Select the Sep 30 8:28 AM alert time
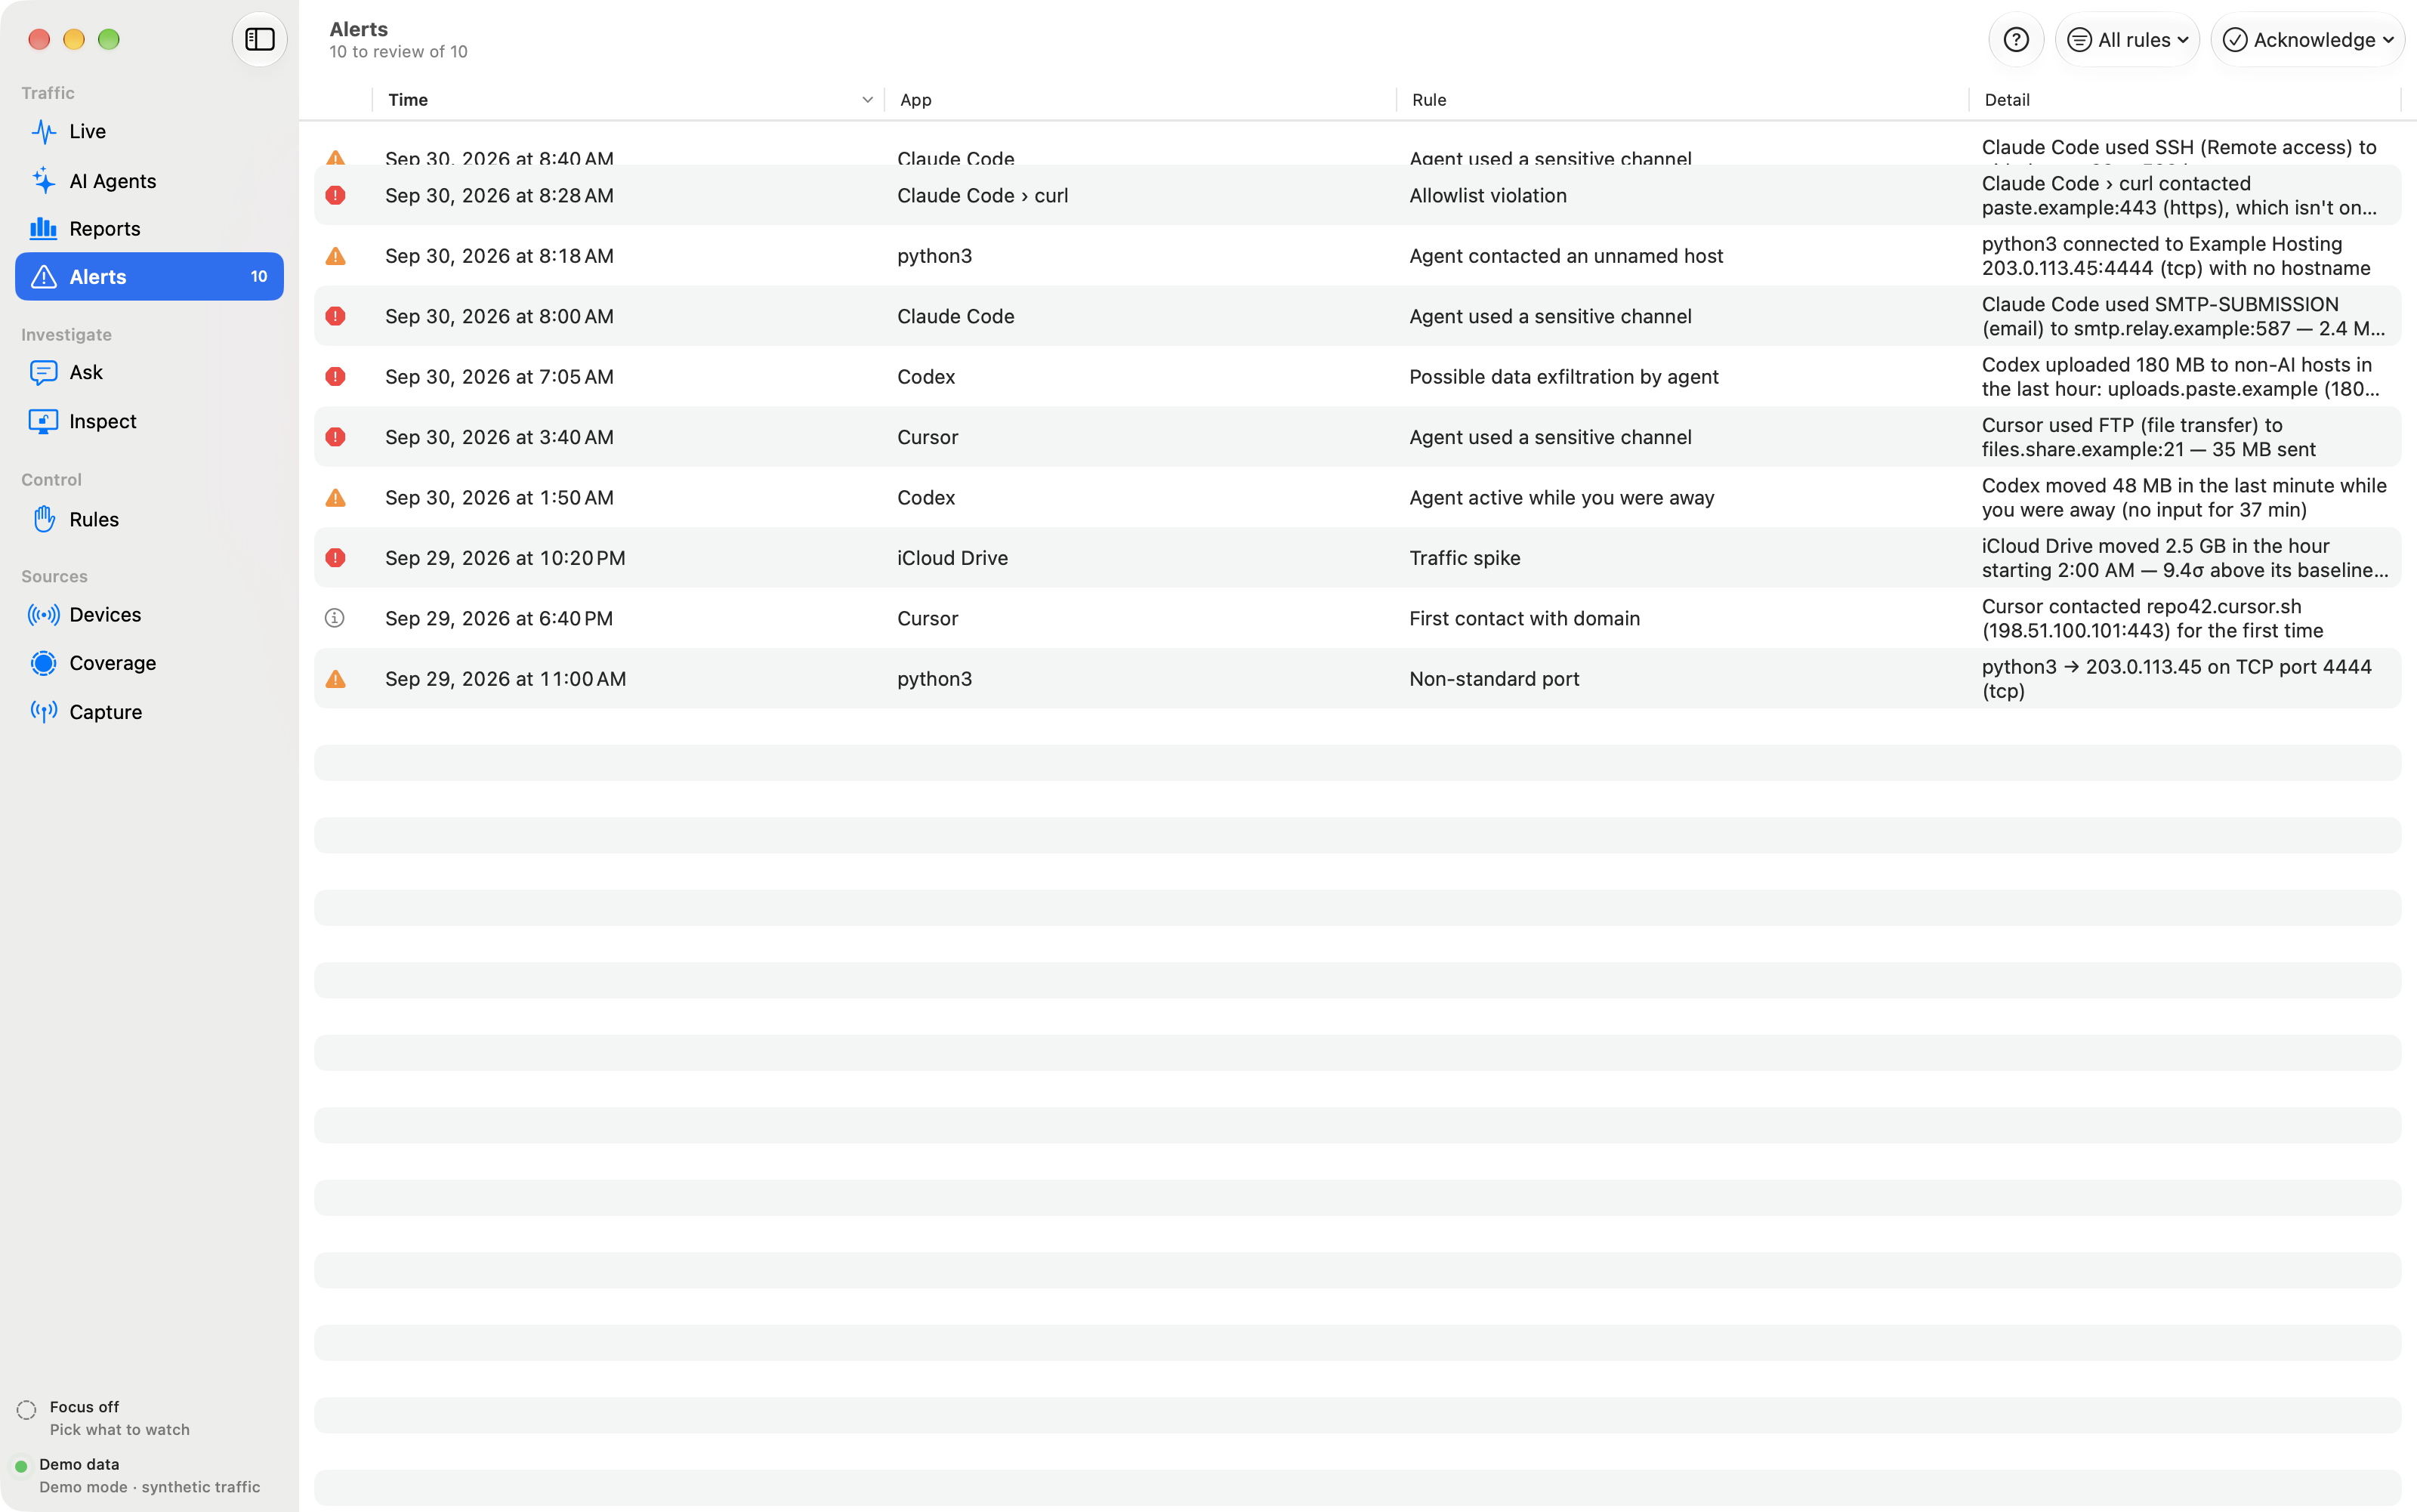The image size is (2417, 1512). 499,195
